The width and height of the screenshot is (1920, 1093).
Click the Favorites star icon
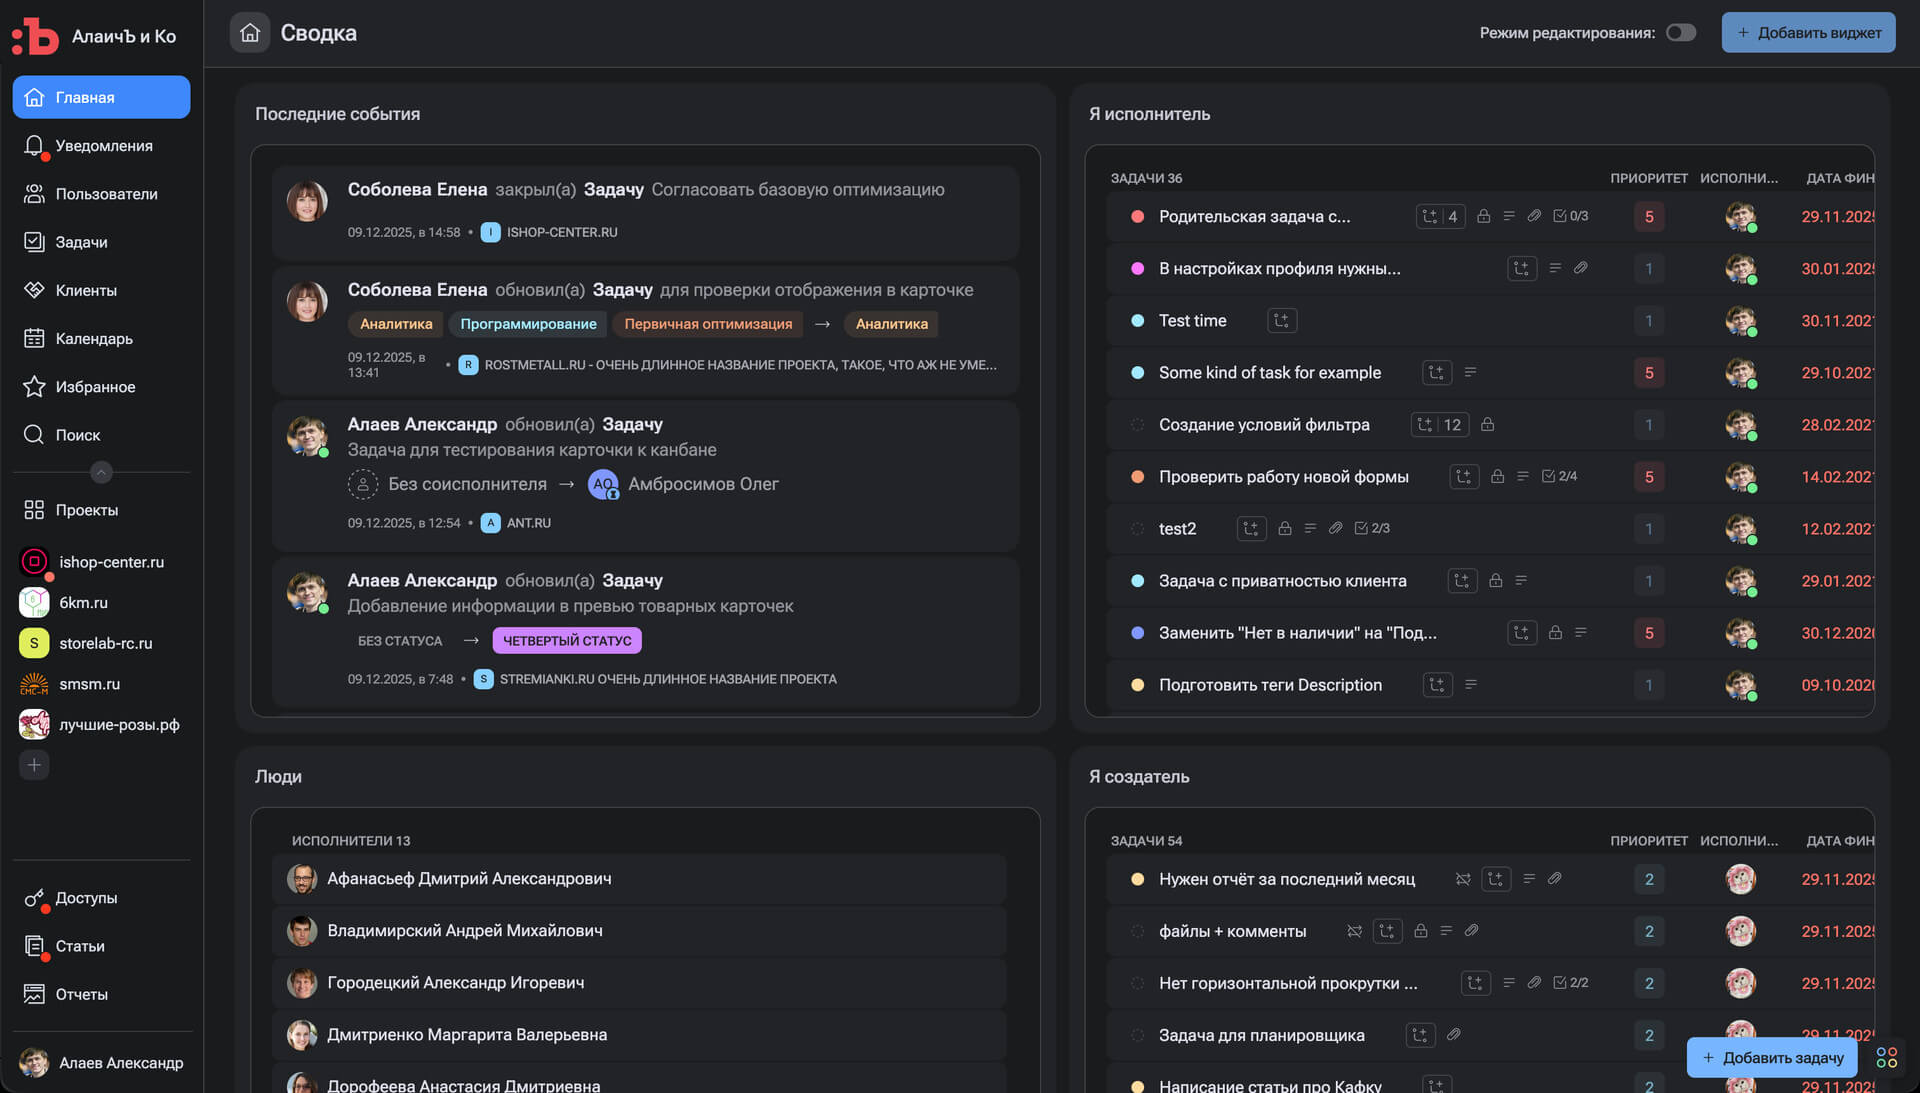34,387
